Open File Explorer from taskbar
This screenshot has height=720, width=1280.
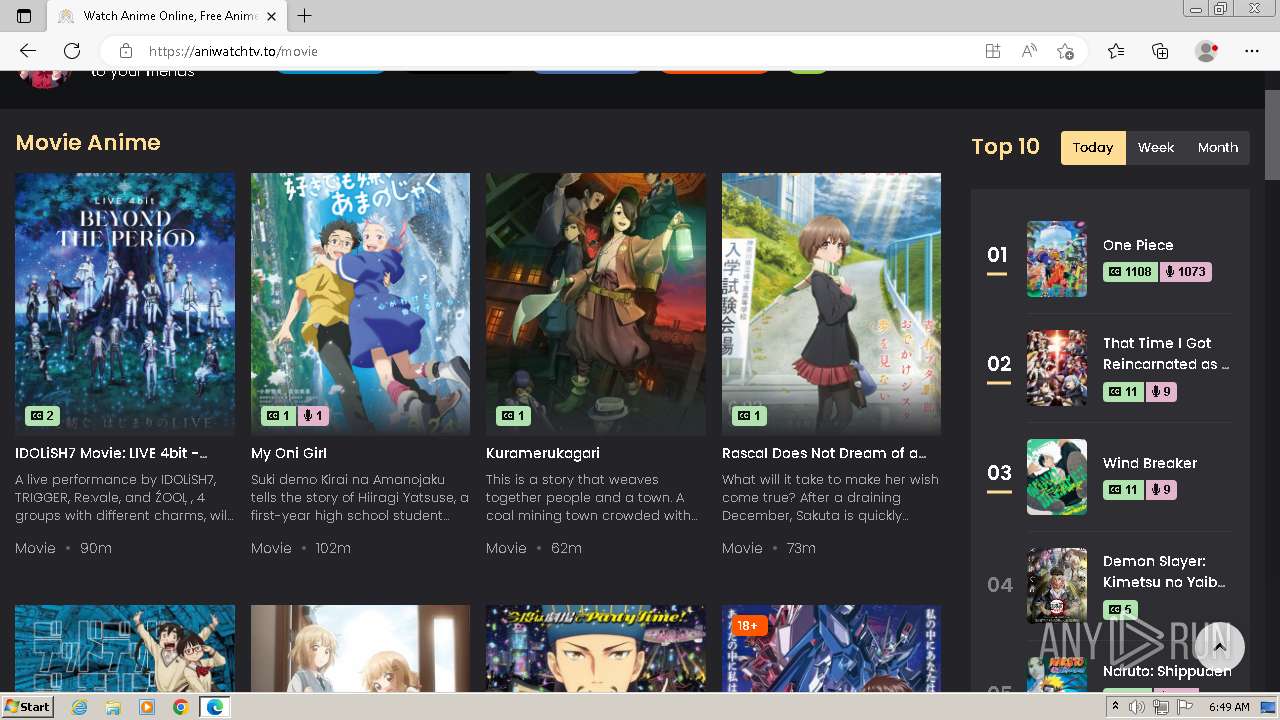point(113,707)
